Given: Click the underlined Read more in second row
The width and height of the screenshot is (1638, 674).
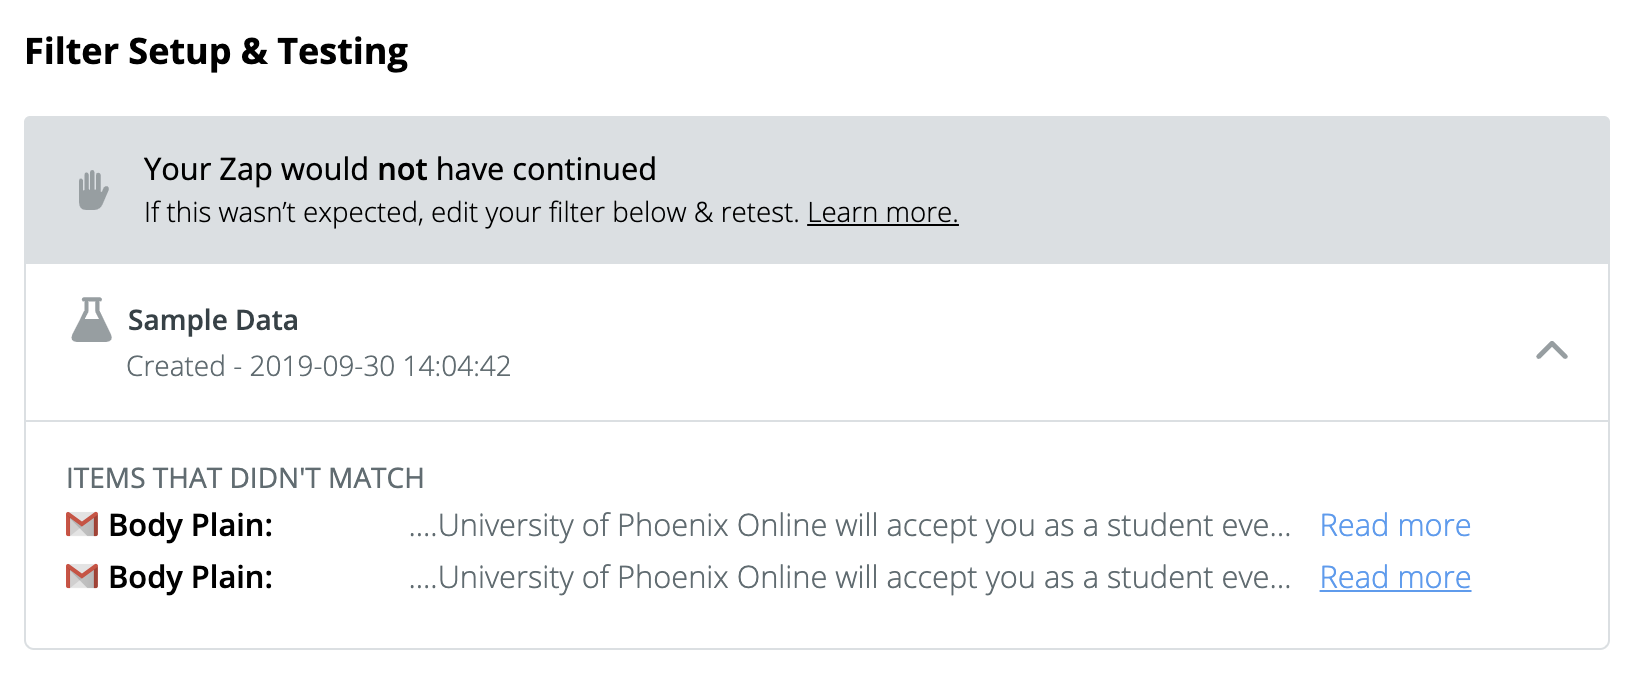Looking at the screenshot, I should (1394, 577).
